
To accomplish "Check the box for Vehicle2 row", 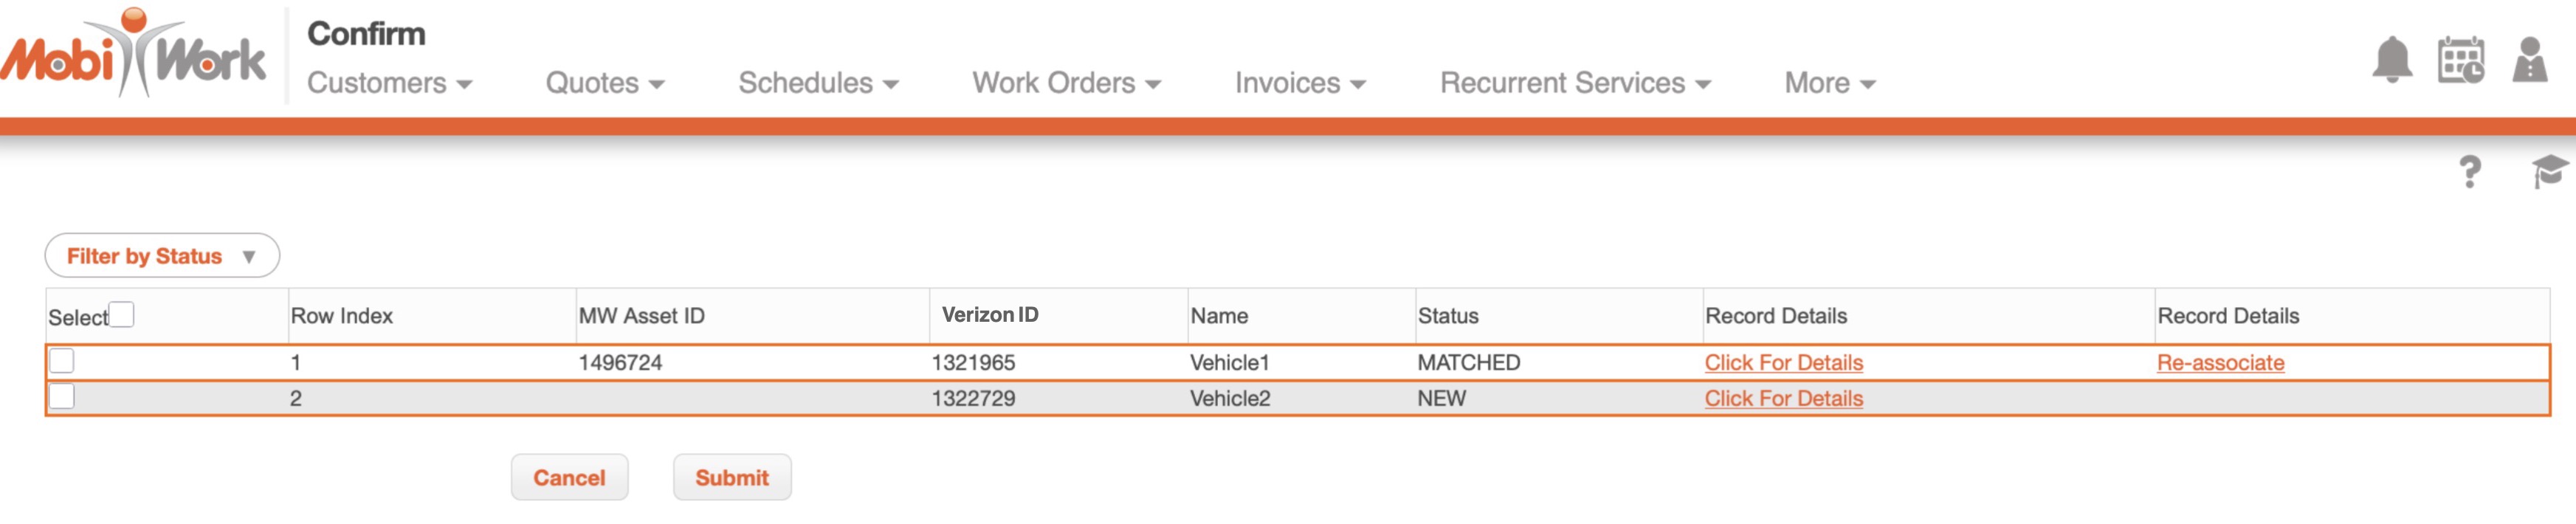I will point(62,396).
